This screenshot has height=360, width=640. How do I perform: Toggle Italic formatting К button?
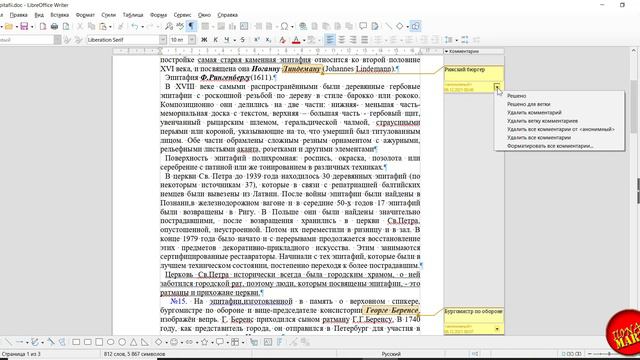[x=216, y=40]
